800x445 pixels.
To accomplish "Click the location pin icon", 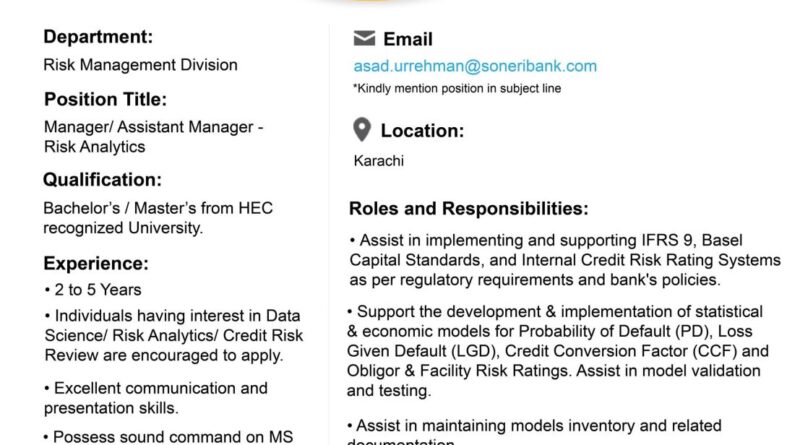I will [363, 130].
